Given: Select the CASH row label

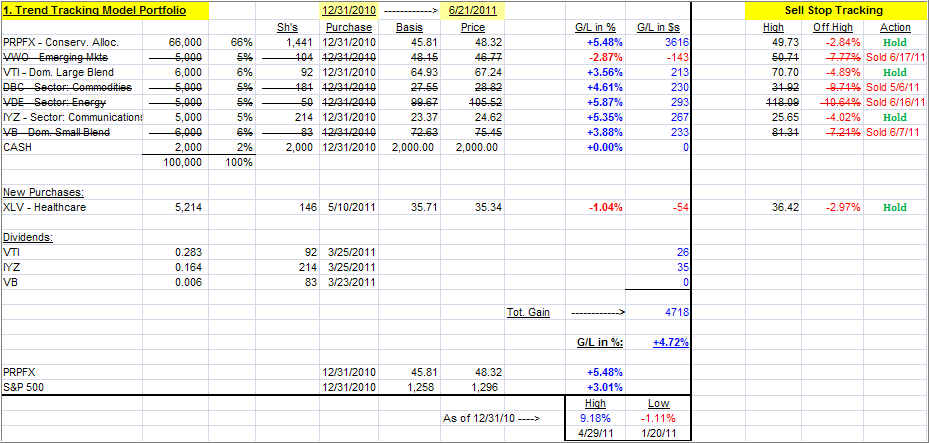Looking at the screenshot, I should (x=17, y=148).
